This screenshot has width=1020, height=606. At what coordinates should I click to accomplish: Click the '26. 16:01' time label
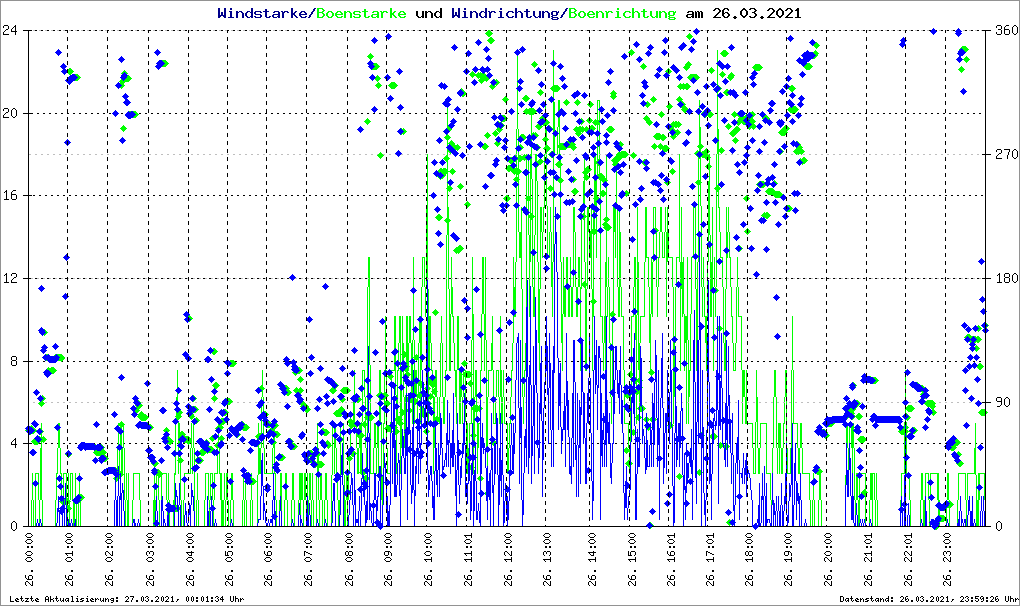pyautogui.click(x=671, y=560)
